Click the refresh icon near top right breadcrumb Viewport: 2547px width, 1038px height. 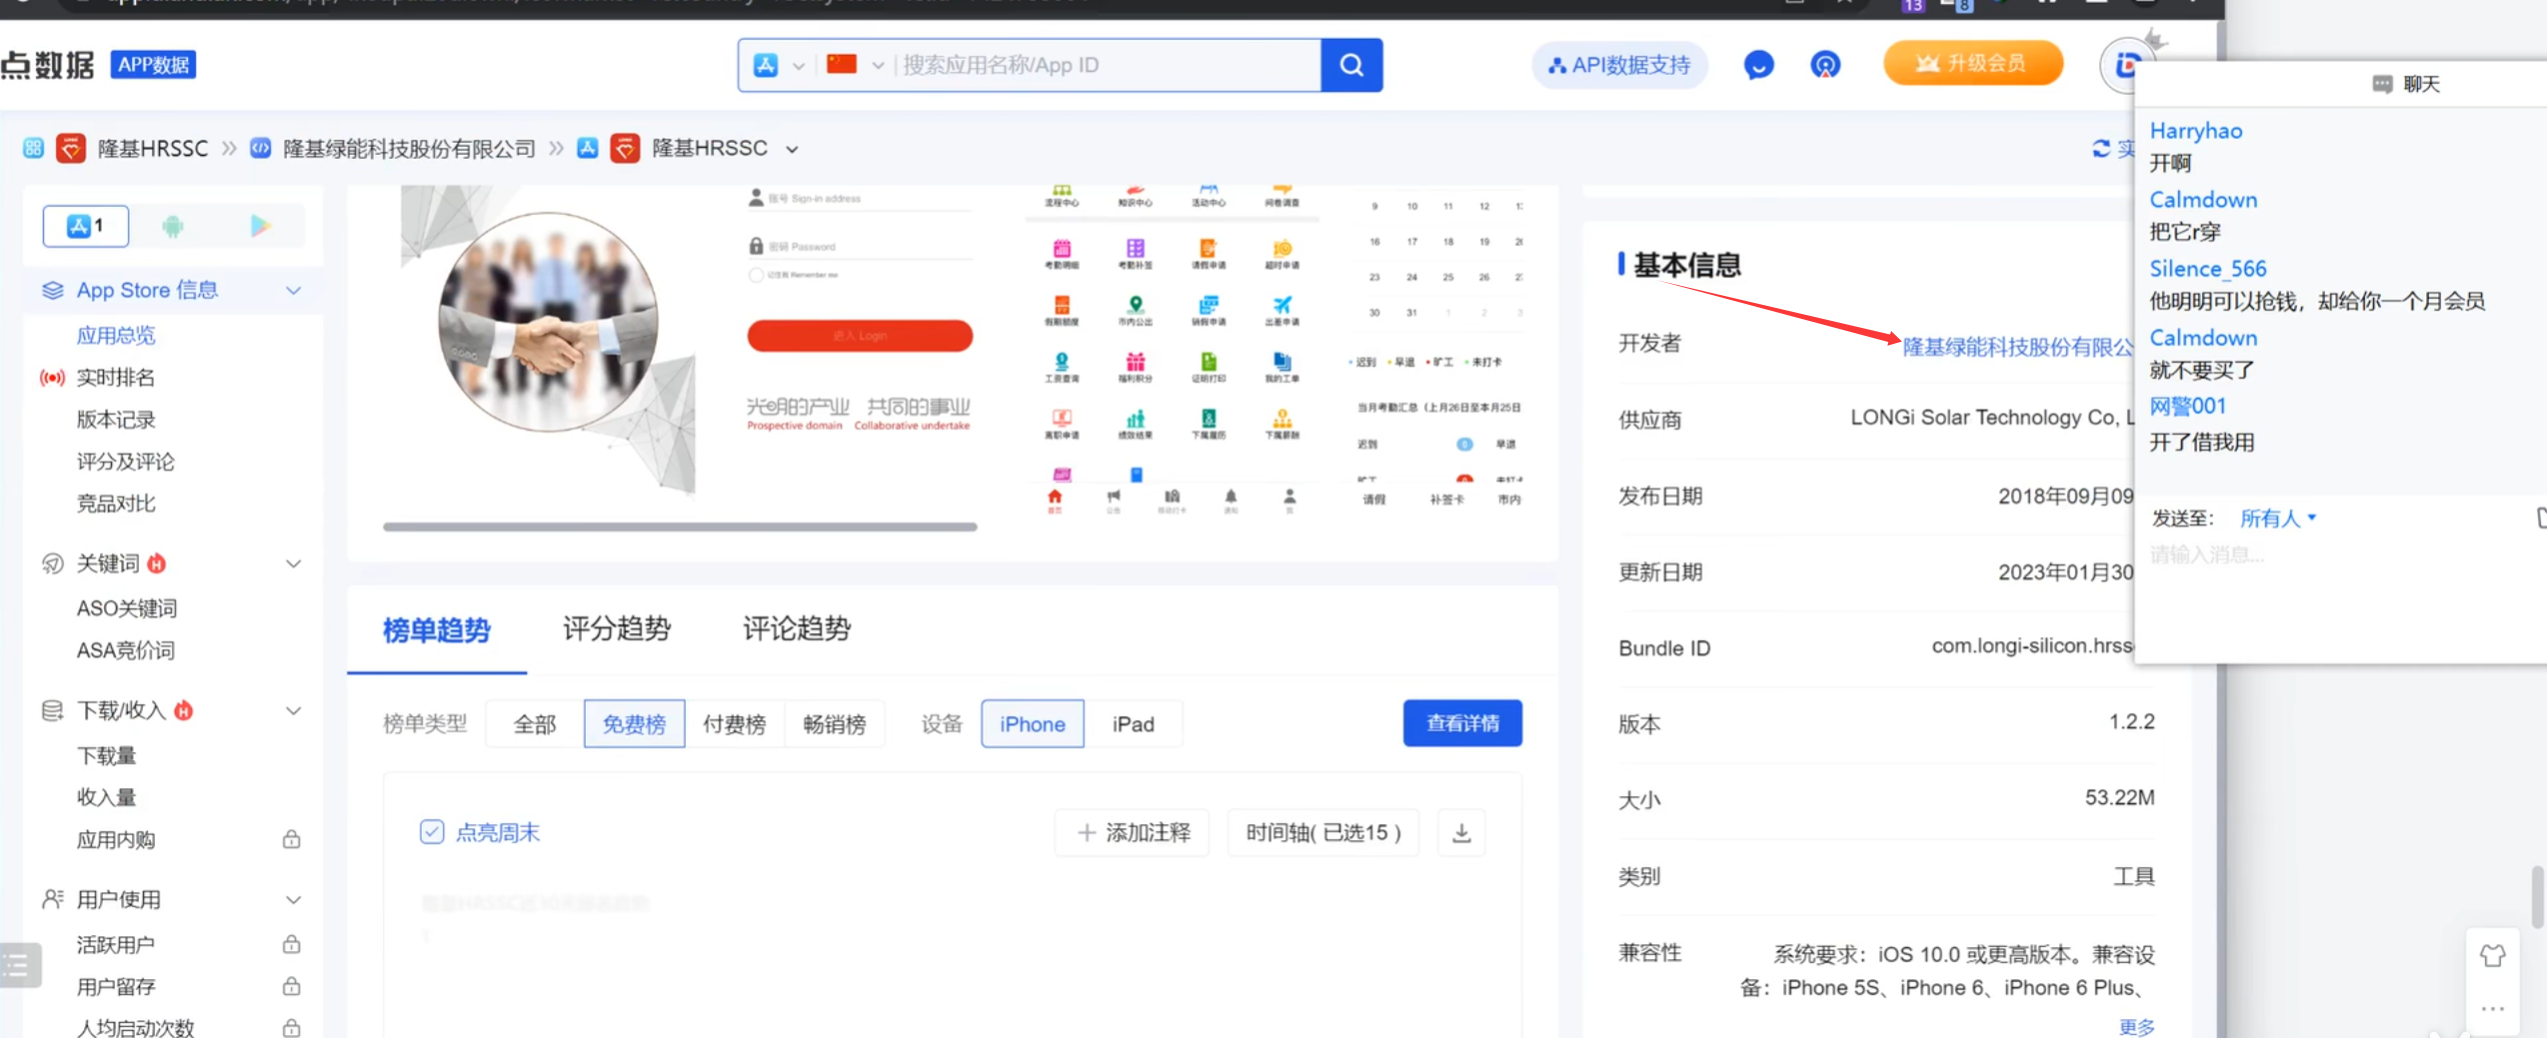click(x=2101, y=148)
